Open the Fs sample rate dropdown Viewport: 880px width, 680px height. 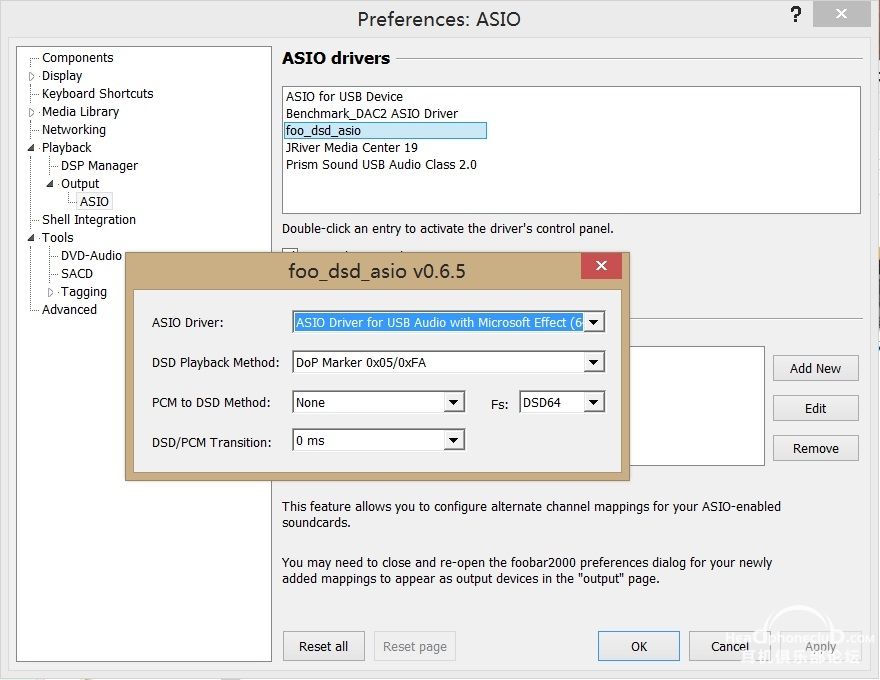tap(594, 402)
